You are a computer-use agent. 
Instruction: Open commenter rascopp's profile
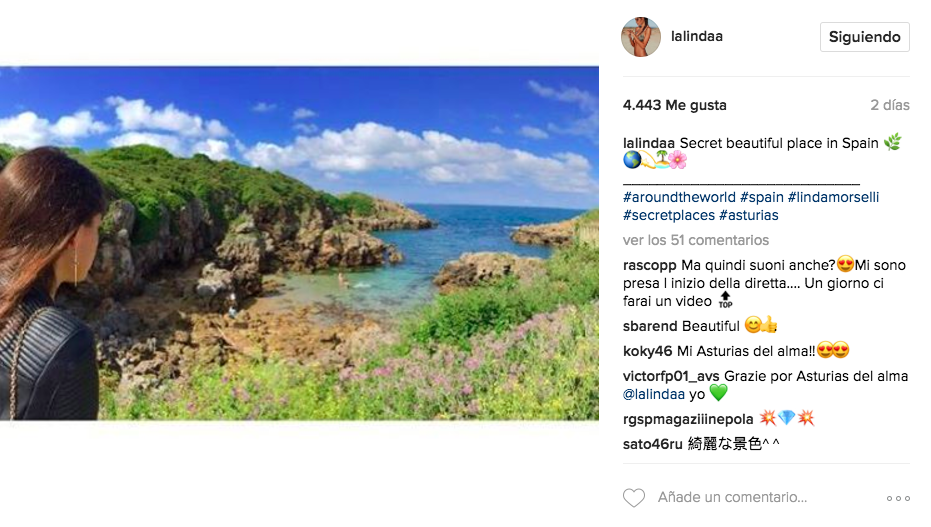point(650,265)
